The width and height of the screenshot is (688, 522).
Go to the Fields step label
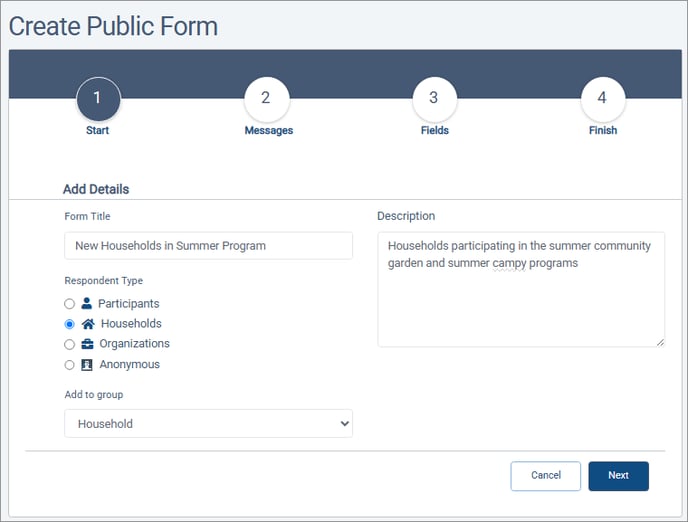point(434,130)
